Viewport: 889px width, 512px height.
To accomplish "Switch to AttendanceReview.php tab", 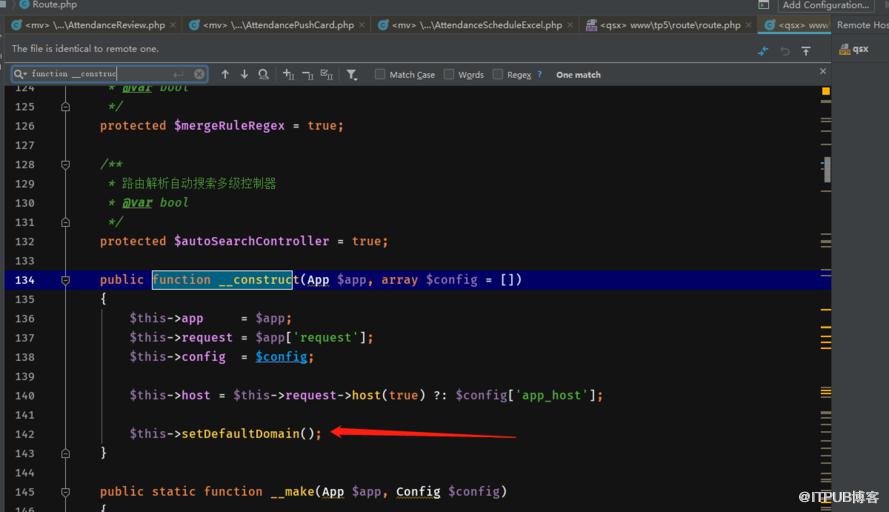I will tap(95, 25).
